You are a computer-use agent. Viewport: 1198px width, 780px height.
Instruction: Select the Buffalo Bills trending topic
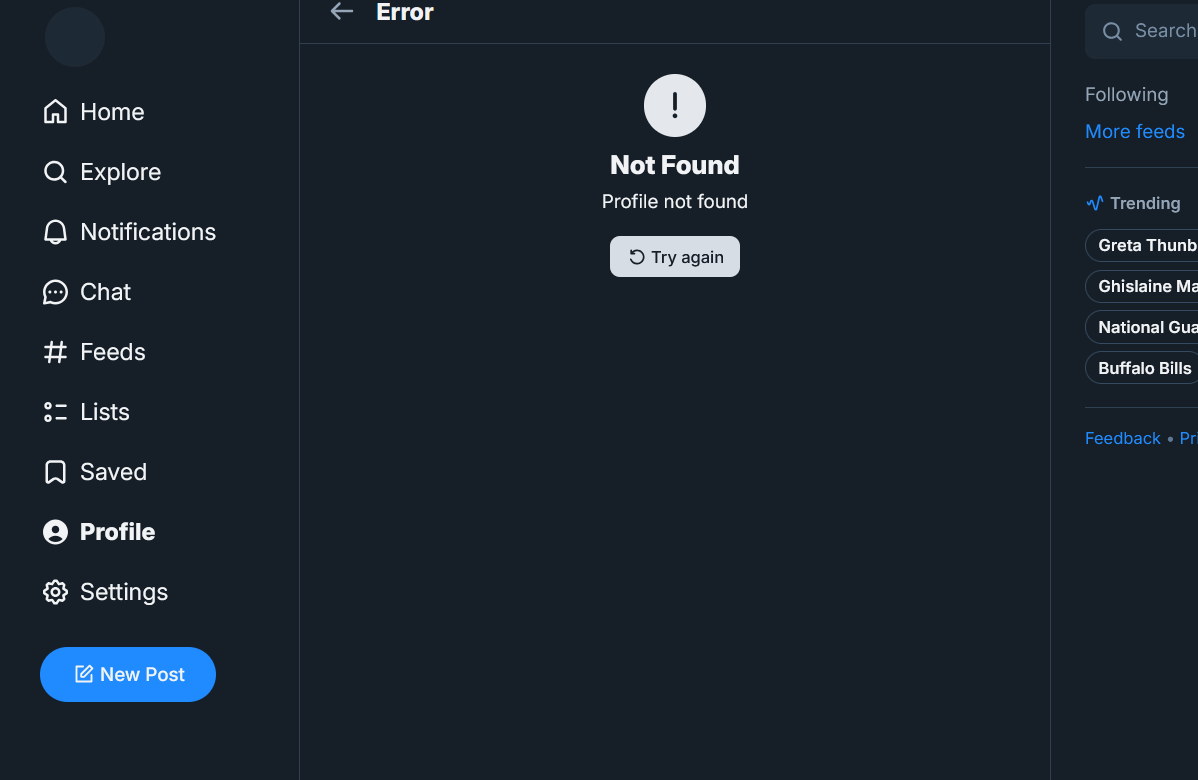1144,368
